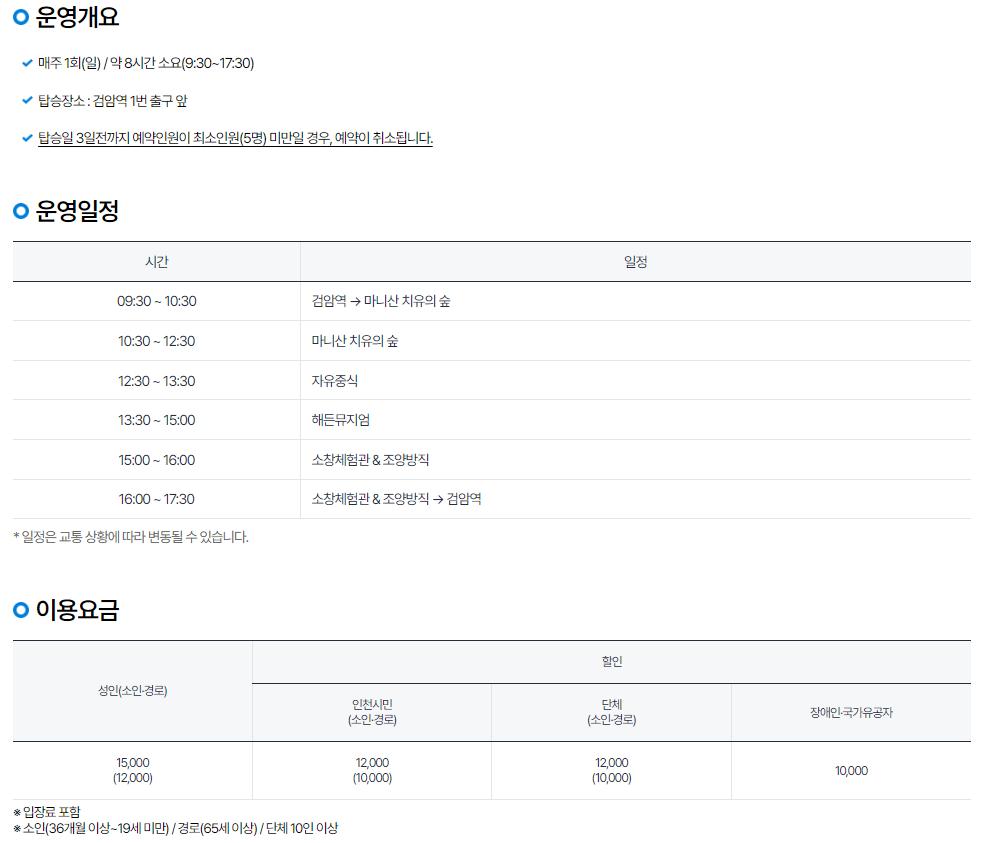Click the blue circle bullet beside 운영개요
Image resolution: width=992 pixels, height=843 pixels.
(21, 17)
